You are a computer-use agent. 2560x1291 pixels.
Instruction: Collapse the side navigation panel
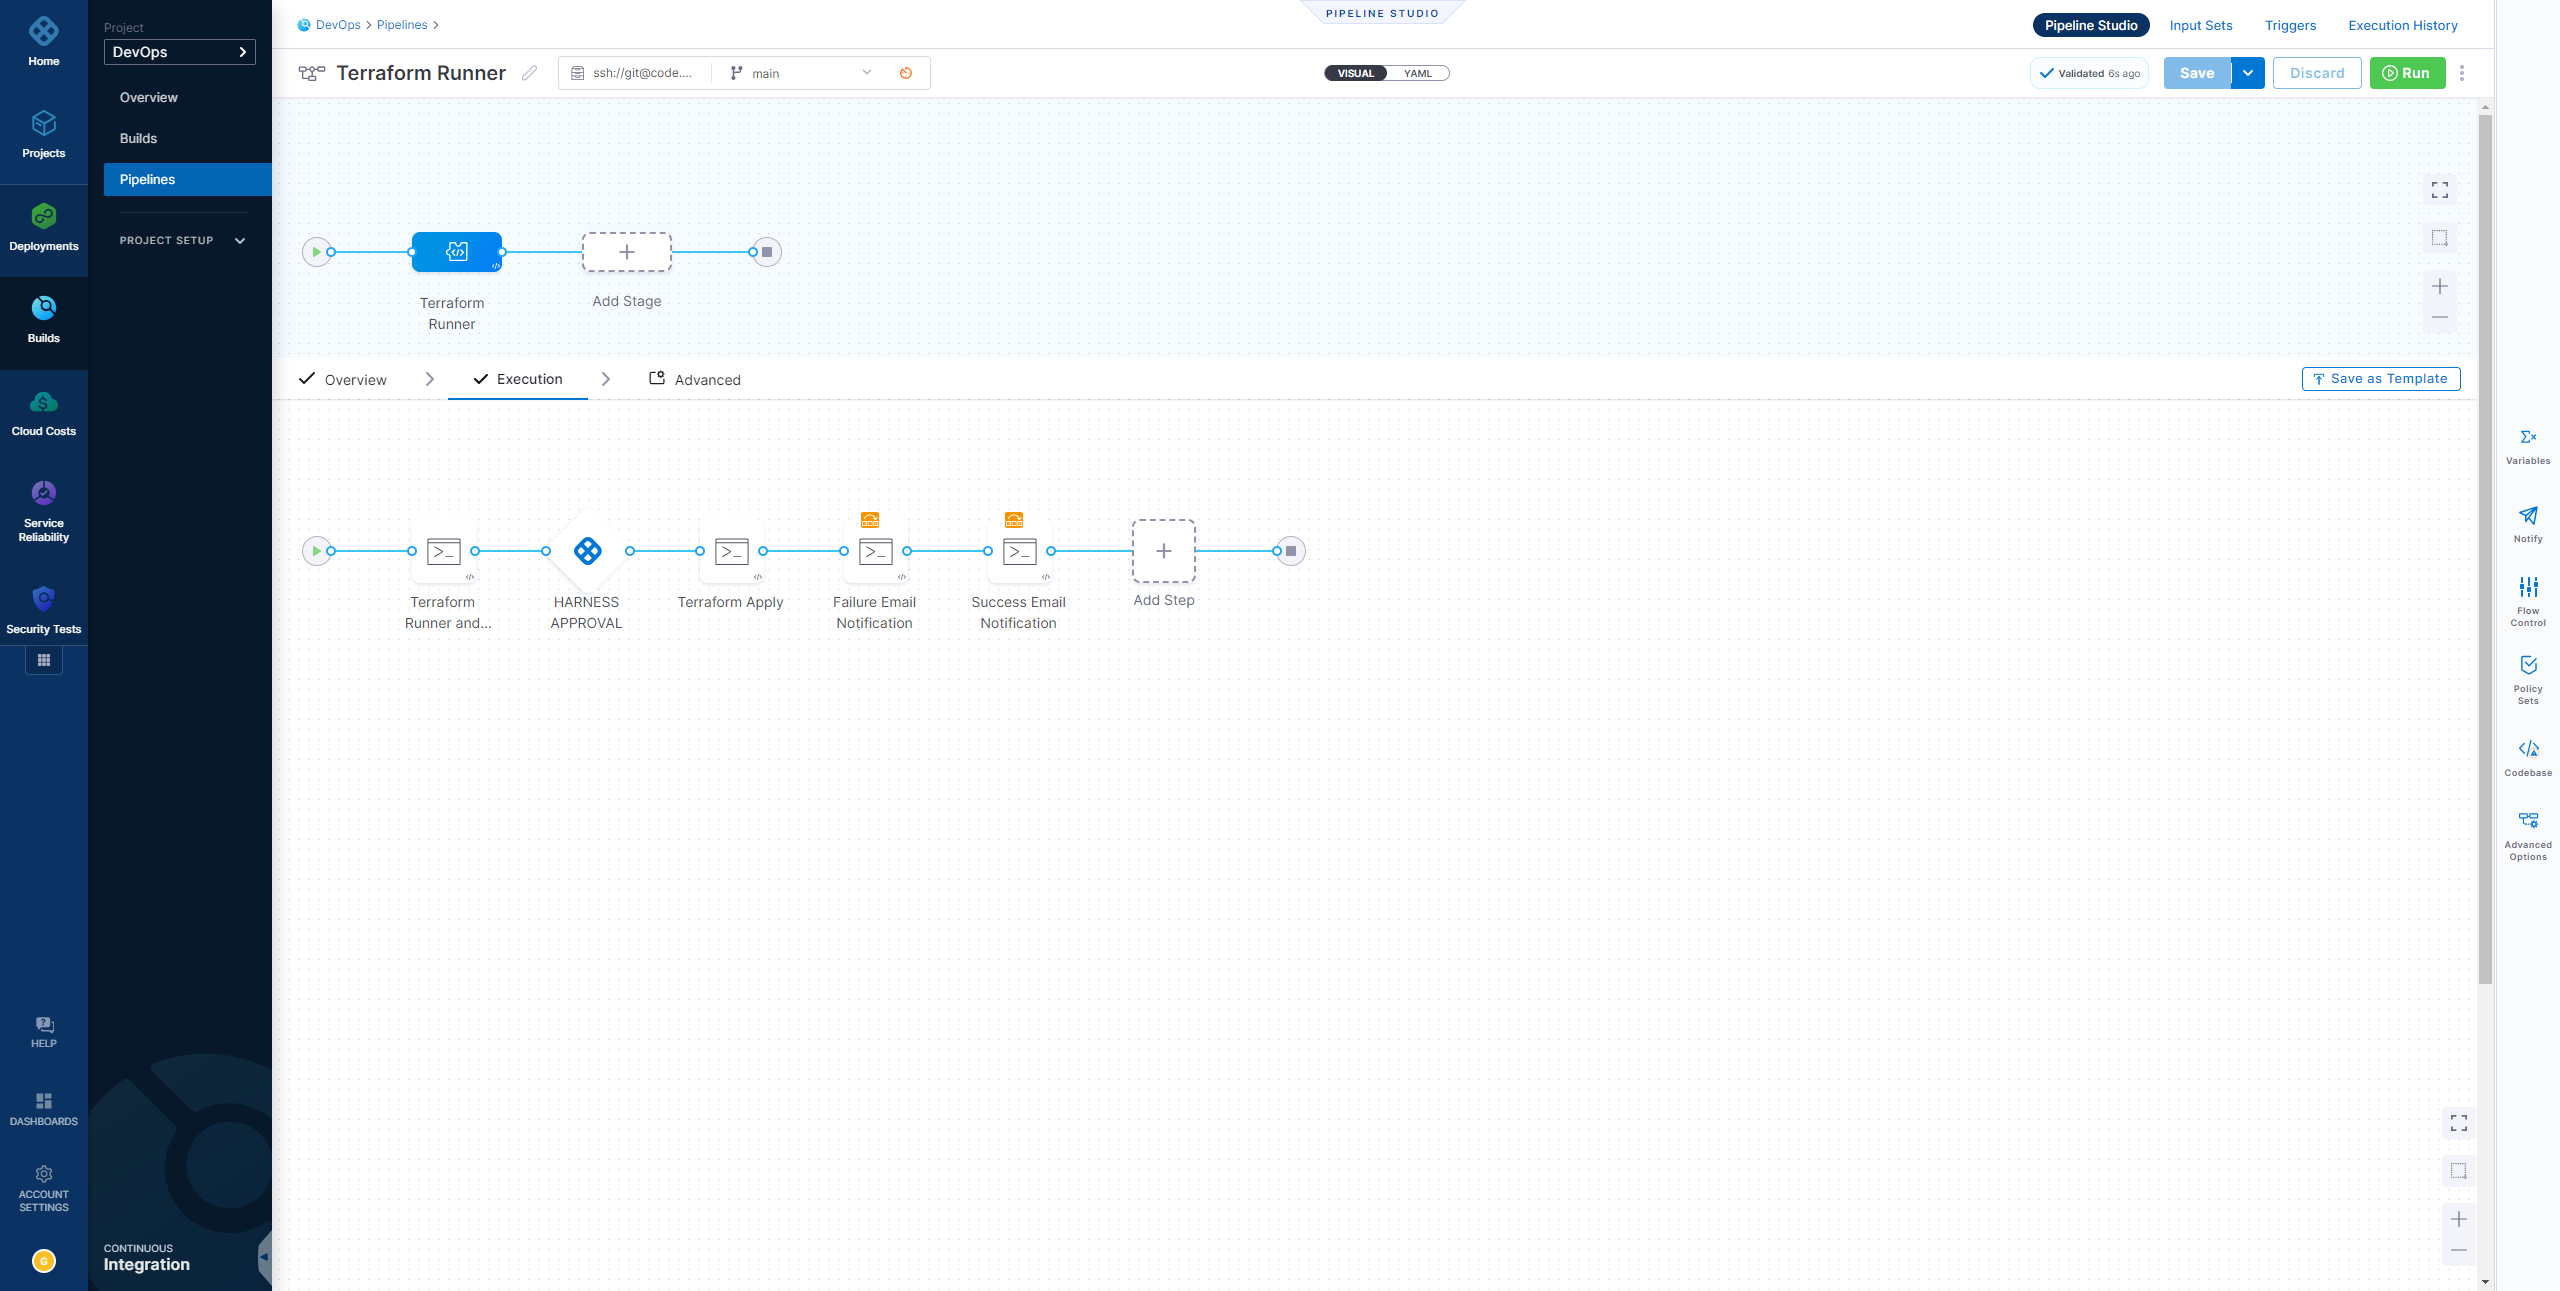click(x=265, y=1257)
